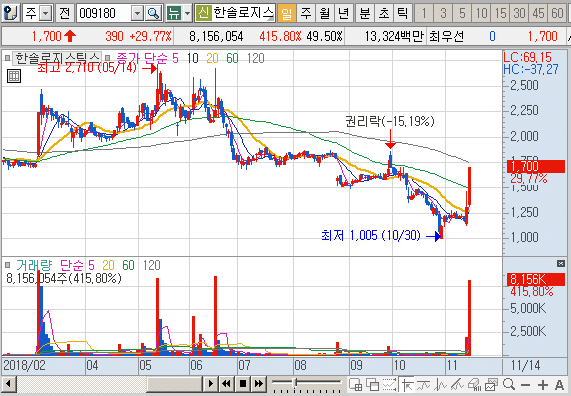Click the 거래량 volume indicator label
This screenshot has height=396, width=571.
34,265
